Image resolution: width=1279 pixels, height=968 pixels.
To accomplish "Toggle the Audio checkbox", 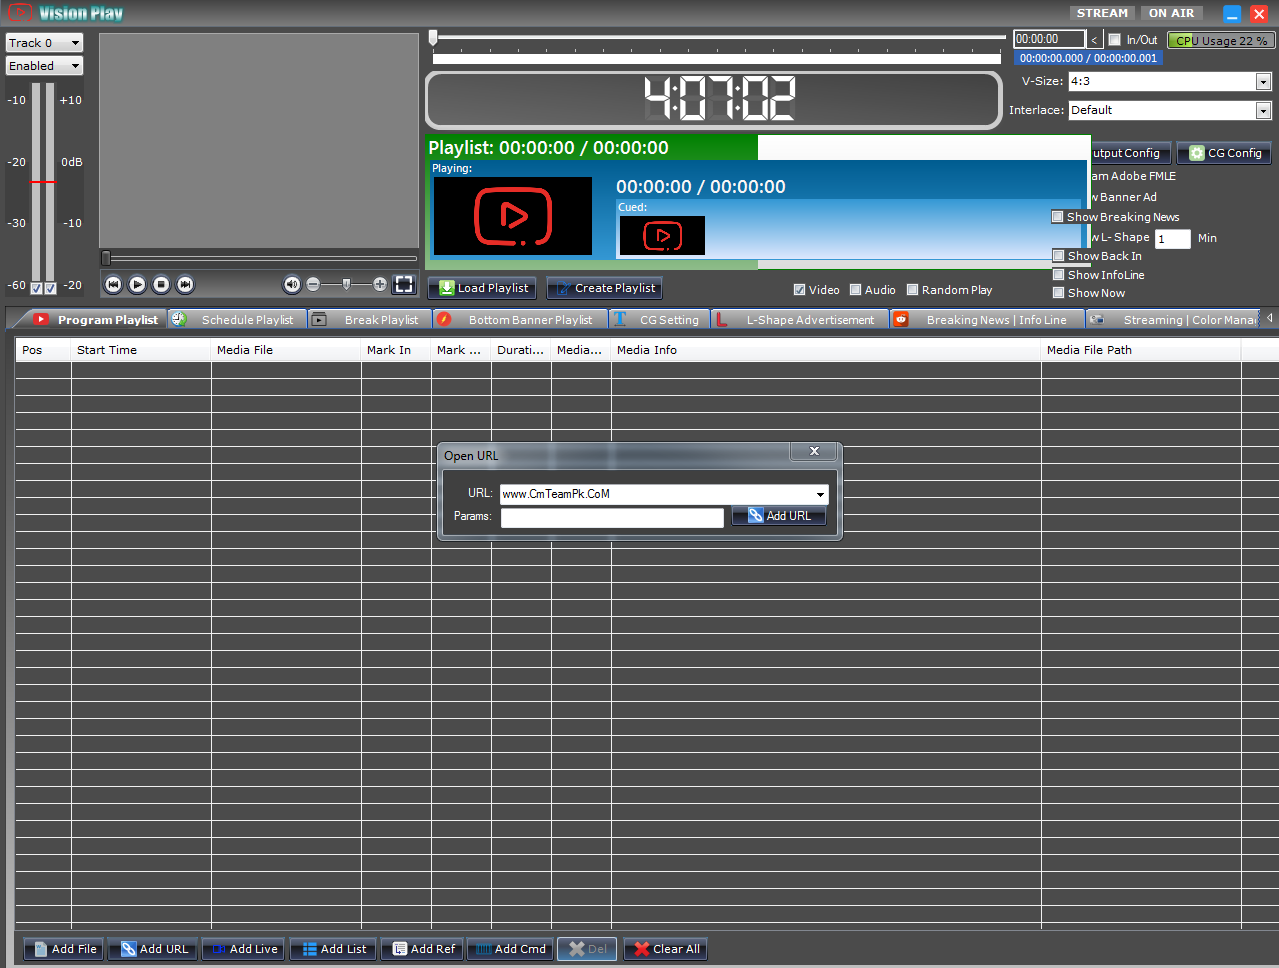I will coord(855,290).
